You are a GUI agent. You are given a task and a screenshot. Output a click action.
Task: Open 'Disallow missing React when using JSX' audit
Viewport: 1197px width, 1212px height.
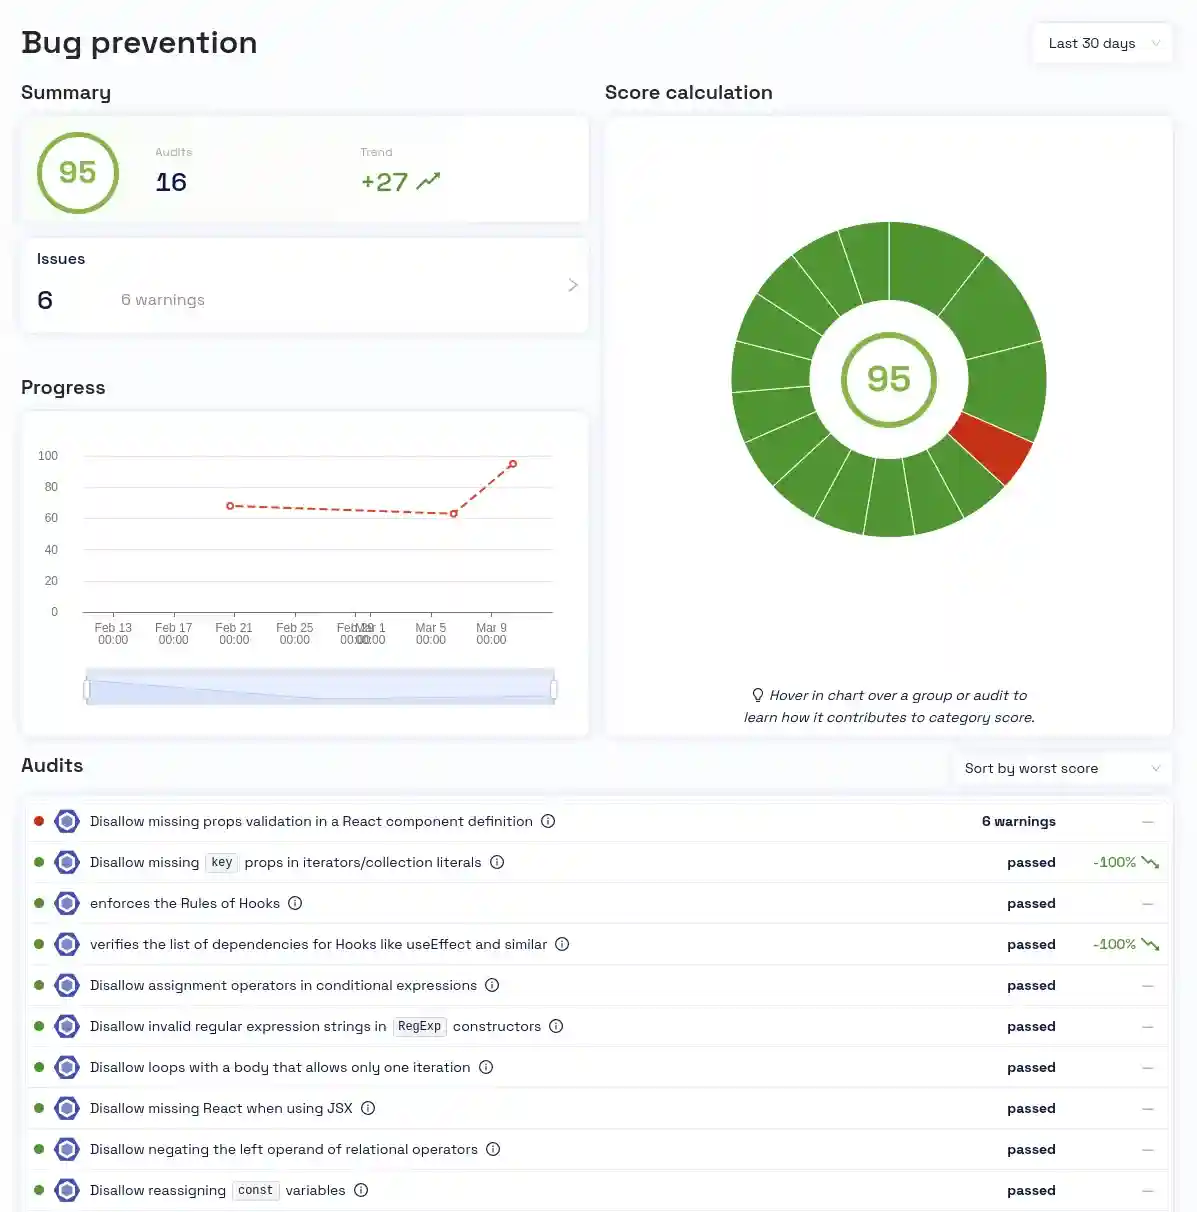click(221, 1108)
